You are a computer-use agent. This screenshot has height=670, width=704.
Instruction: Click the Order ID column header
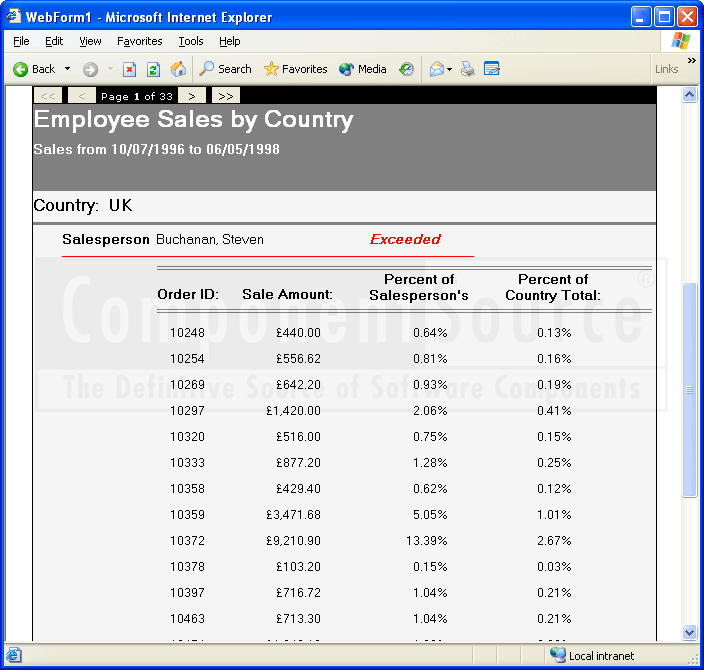(x=188, y=295)
